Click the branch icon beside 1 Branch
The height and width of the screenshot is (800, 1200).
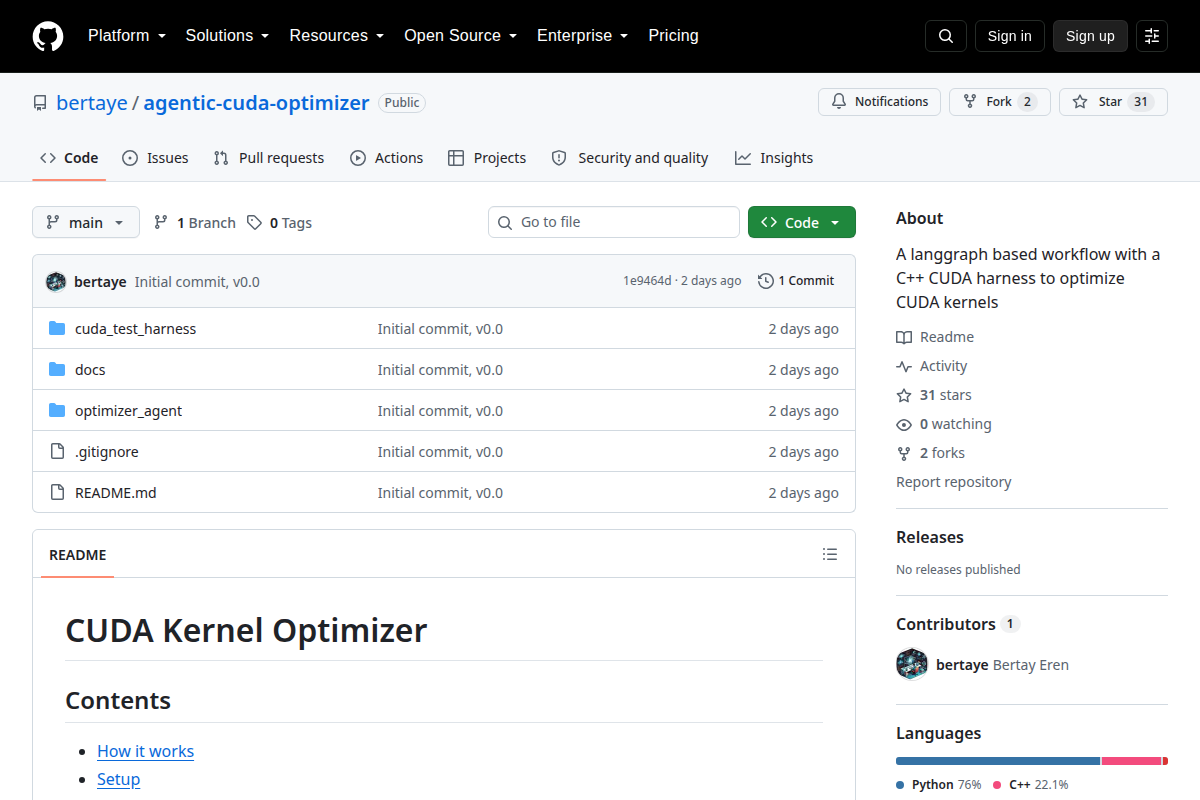(161, 222)
